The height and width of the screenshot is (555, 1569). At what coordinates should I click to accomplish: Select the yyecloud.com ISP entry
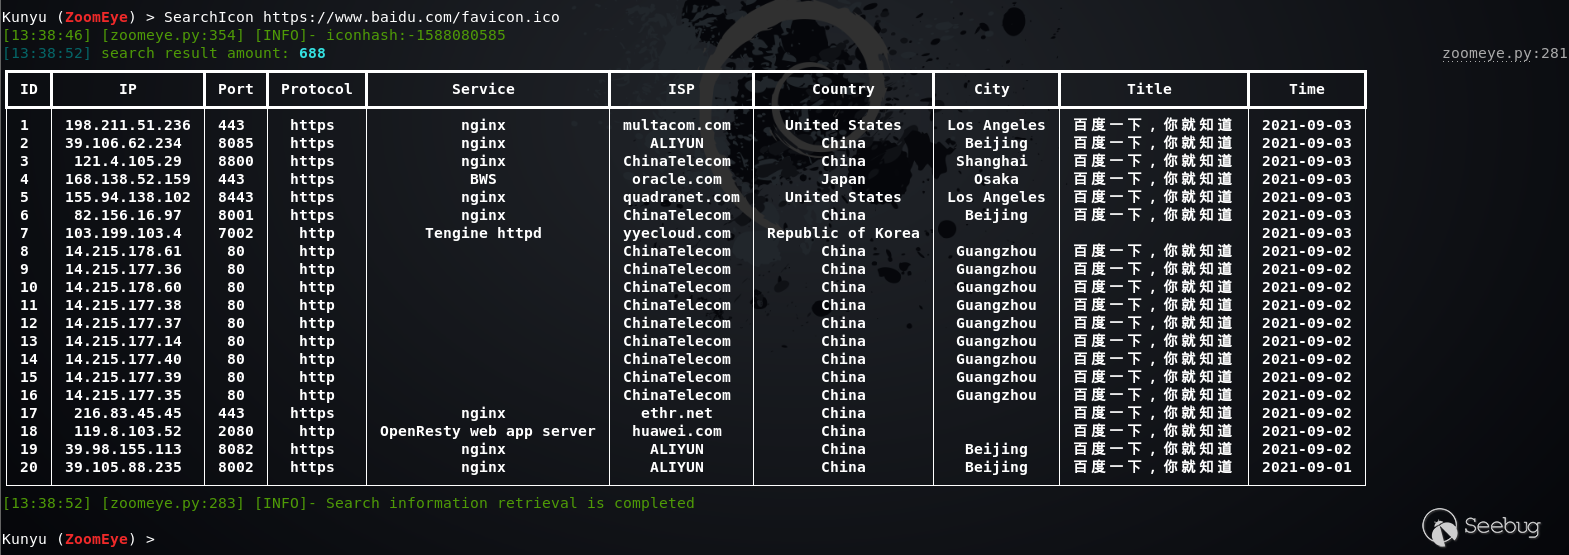pos(677,233)
